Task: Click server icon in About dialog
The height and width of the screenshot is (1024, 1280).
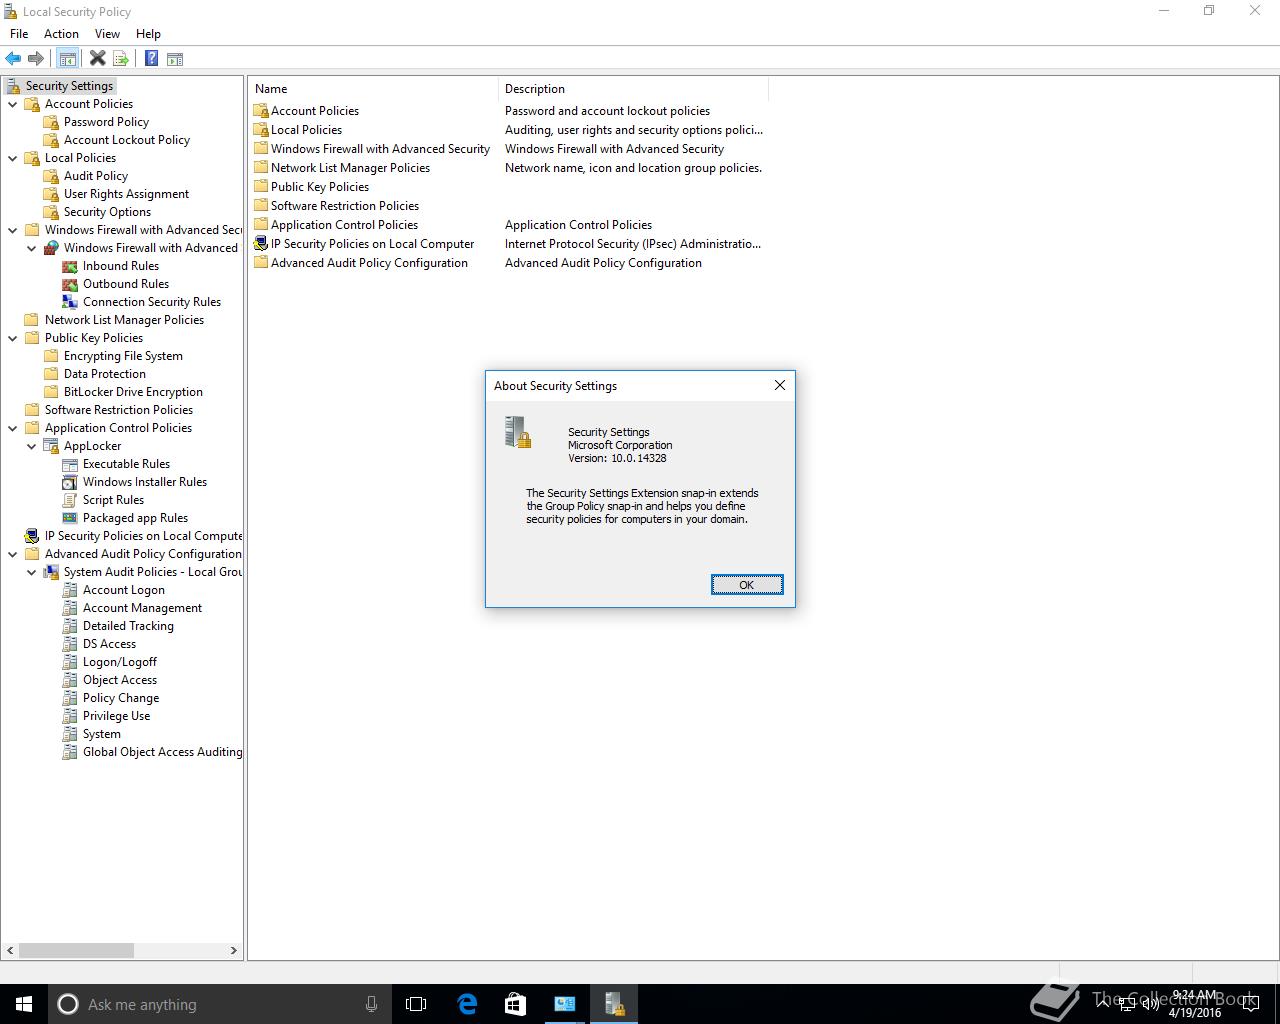Action: coord(518,432)
